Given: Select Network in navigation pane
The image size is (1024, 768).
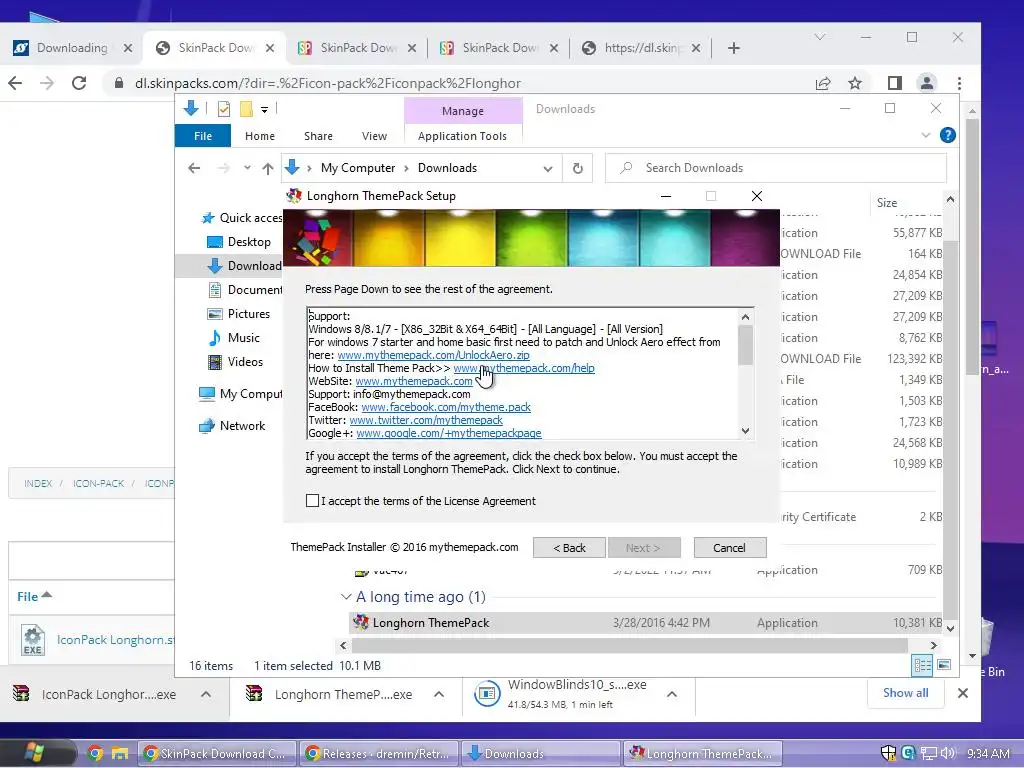Looking at the screenshot, I should tap(232, 426).
